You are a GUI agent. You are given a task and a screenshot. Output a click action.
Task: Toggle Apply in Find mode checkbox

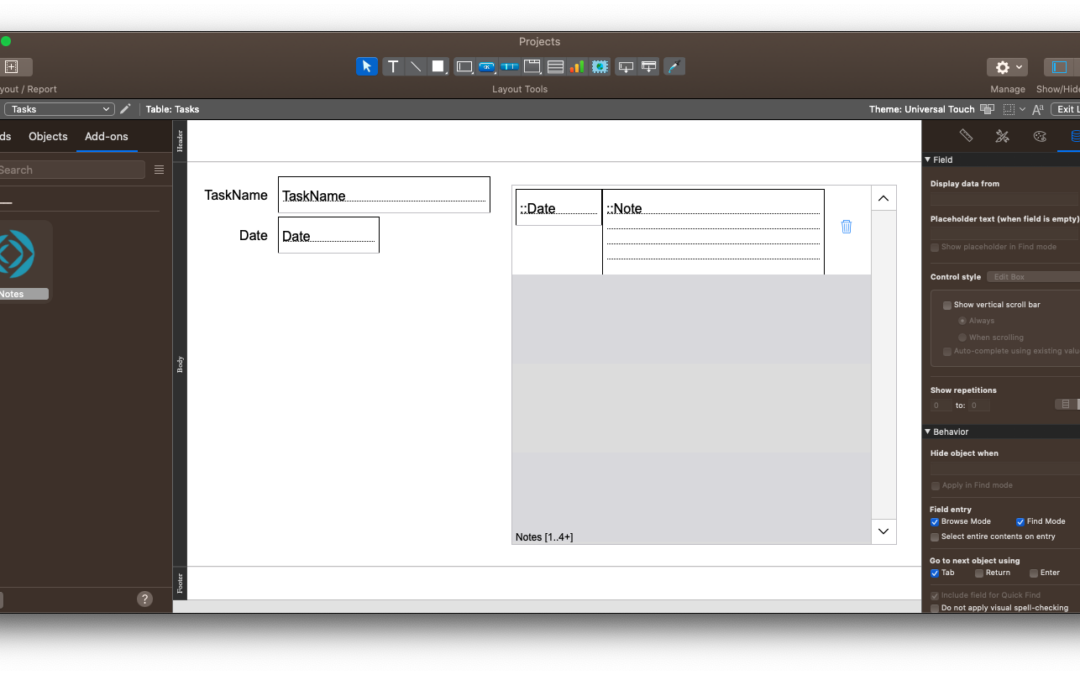point(935,486)
